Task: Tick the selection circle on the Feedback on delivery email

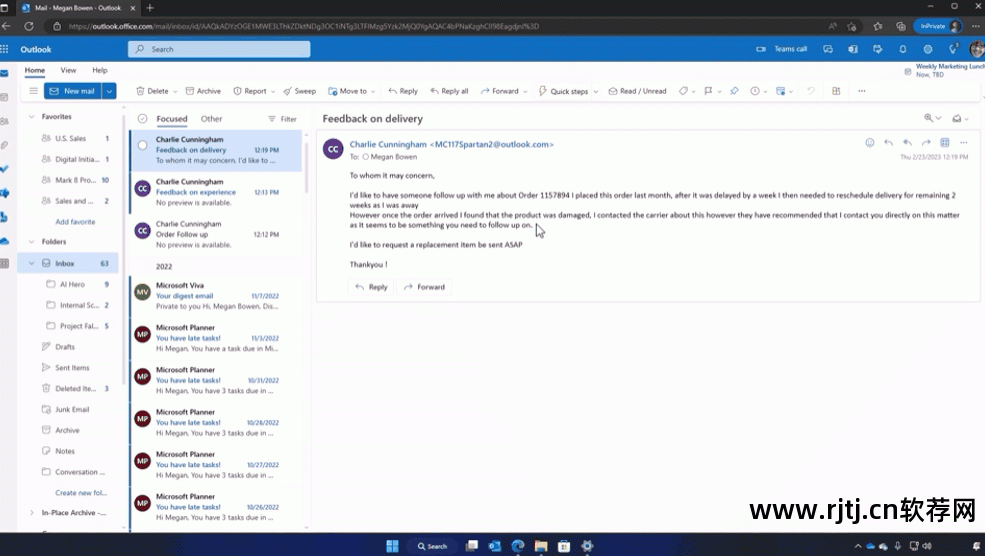Action: 142,145
